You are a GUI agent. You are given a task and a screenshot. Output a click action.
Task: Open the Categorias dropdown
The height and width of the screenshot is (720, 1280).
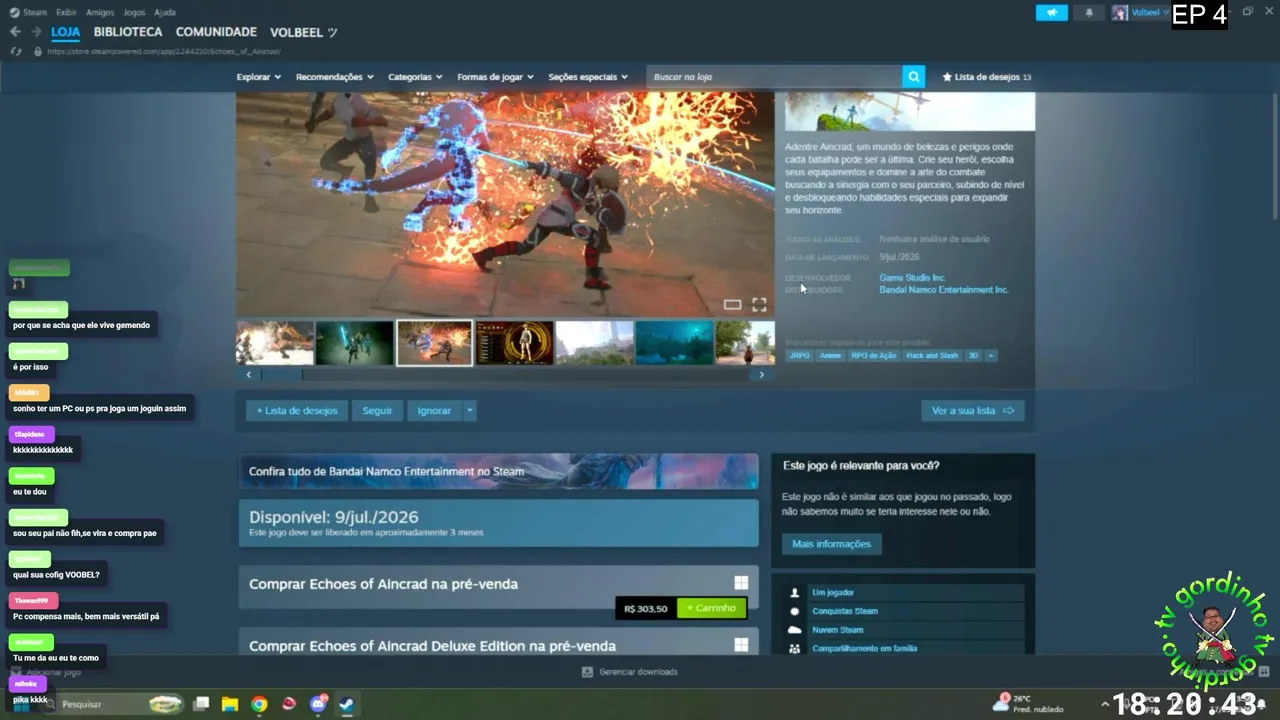[416, 77]
